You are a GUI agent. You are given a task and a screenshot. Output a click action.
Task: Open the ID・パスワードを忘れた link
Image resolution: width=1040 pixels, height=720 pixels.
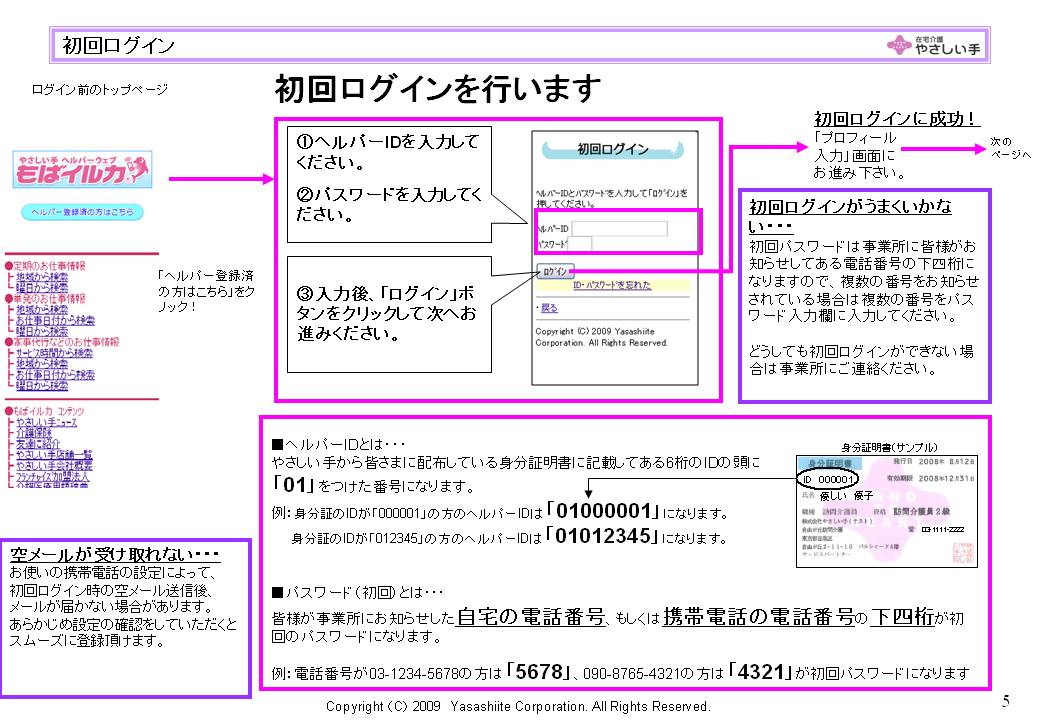(611, 285)
